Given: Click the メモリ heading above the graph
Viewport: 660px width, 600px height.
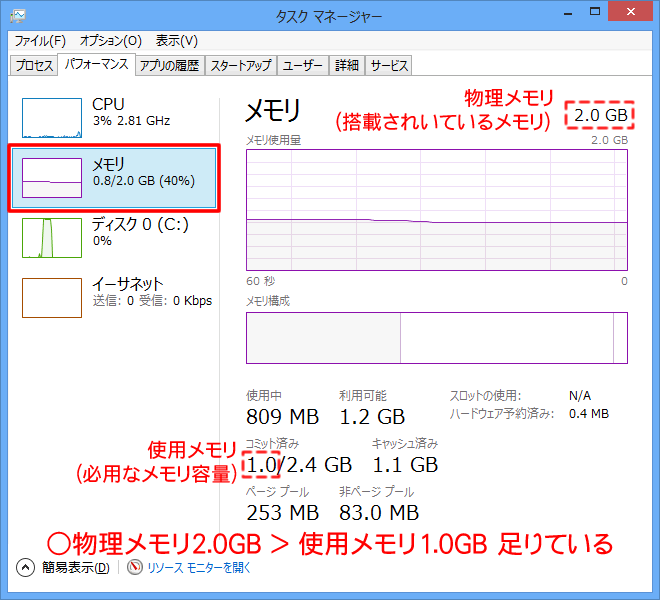Looking at the screenshot, I should [x=273, y=111].
